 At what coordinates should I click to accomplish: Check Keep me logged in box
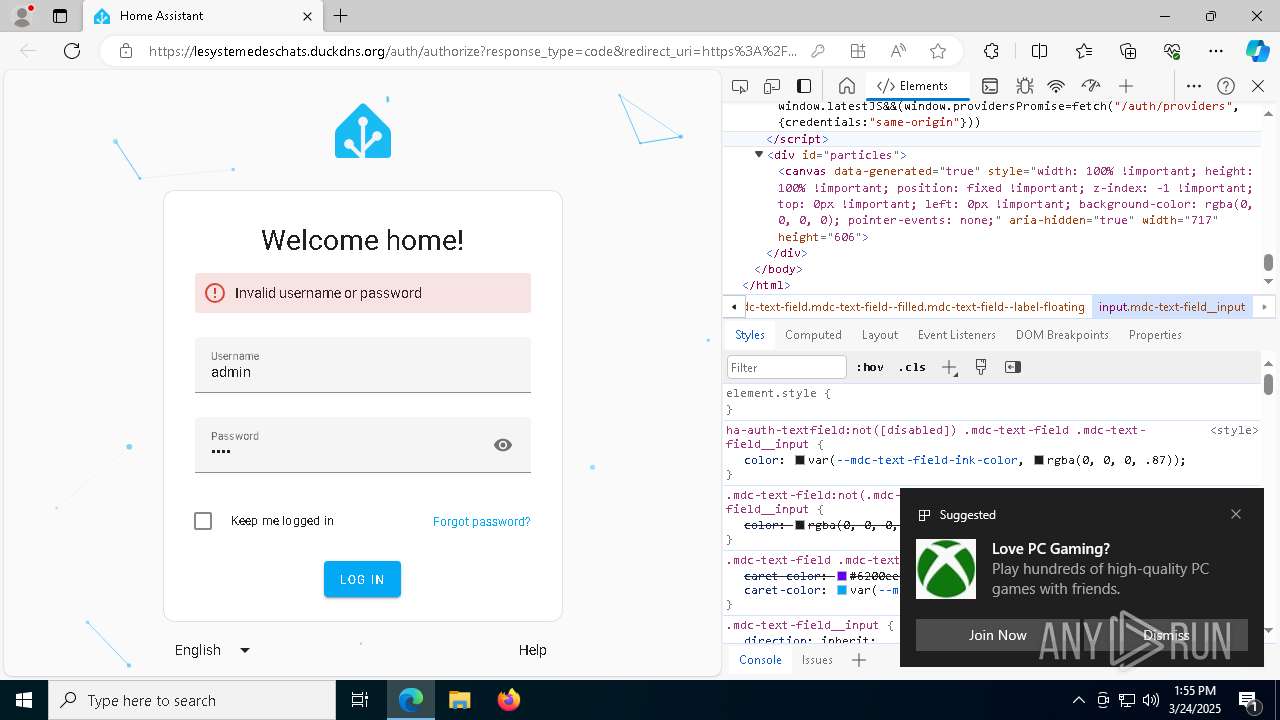(203, 521)
